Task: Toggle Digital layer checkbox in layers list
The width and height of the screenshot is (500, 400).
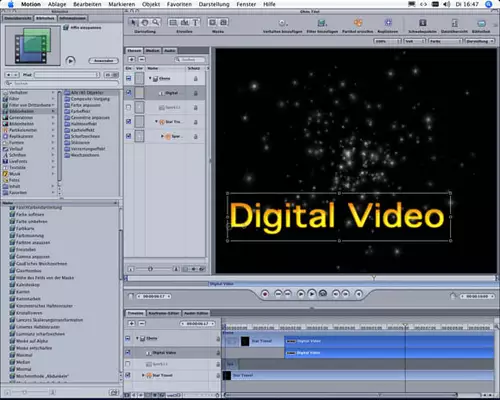Action: (x=129, y=93)
